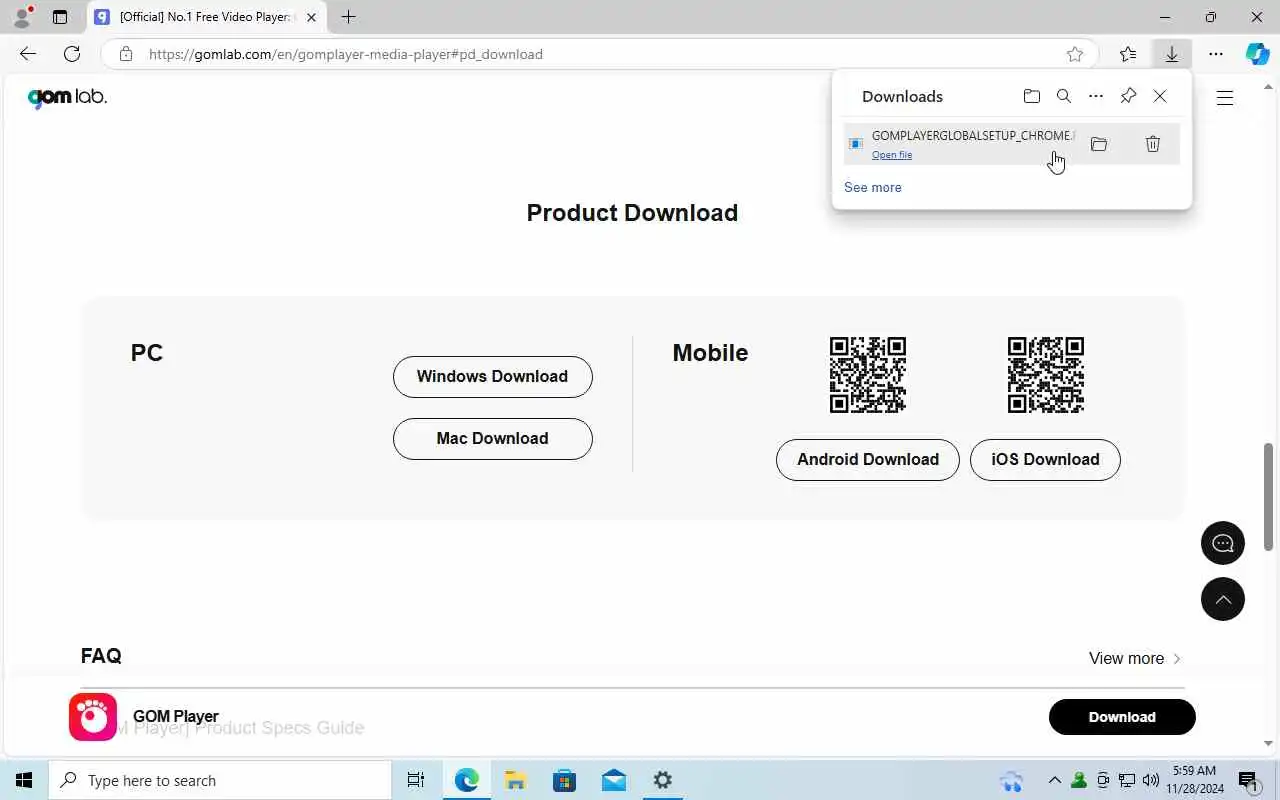The image size is (1280, 800).
Task: Select the GOM Player browser tab
Action: [x=206, y=17]
